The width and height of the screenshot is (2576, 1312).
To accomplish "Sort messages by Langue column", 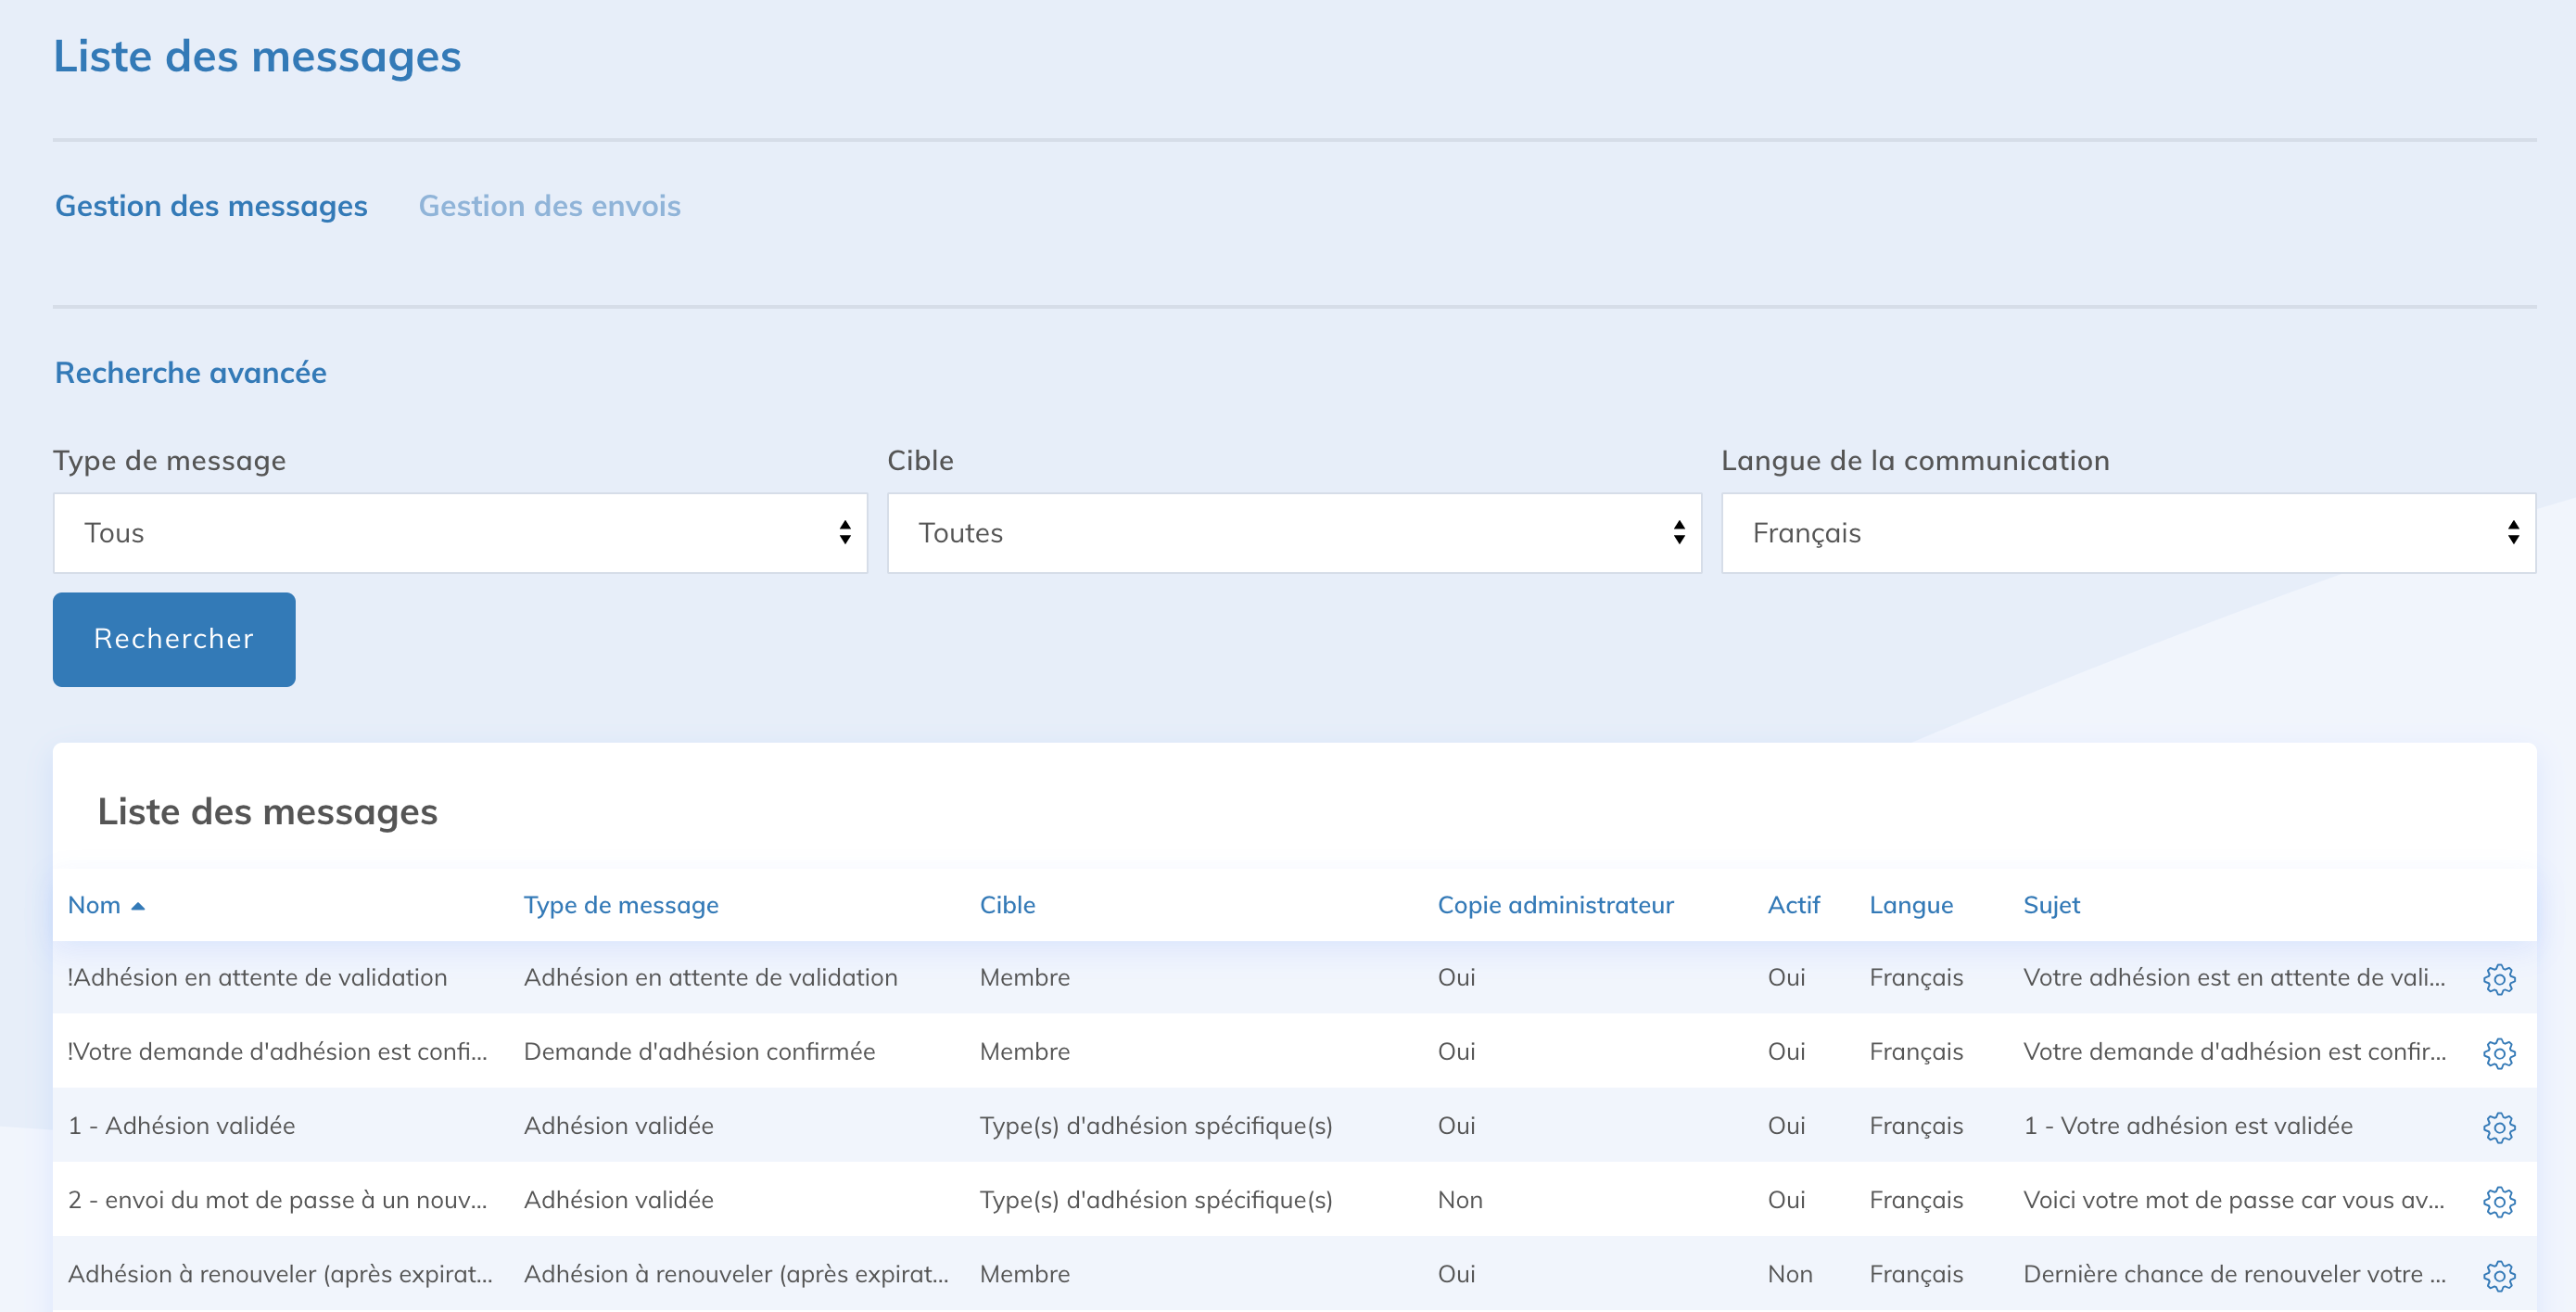I will tap(1910, 905).
